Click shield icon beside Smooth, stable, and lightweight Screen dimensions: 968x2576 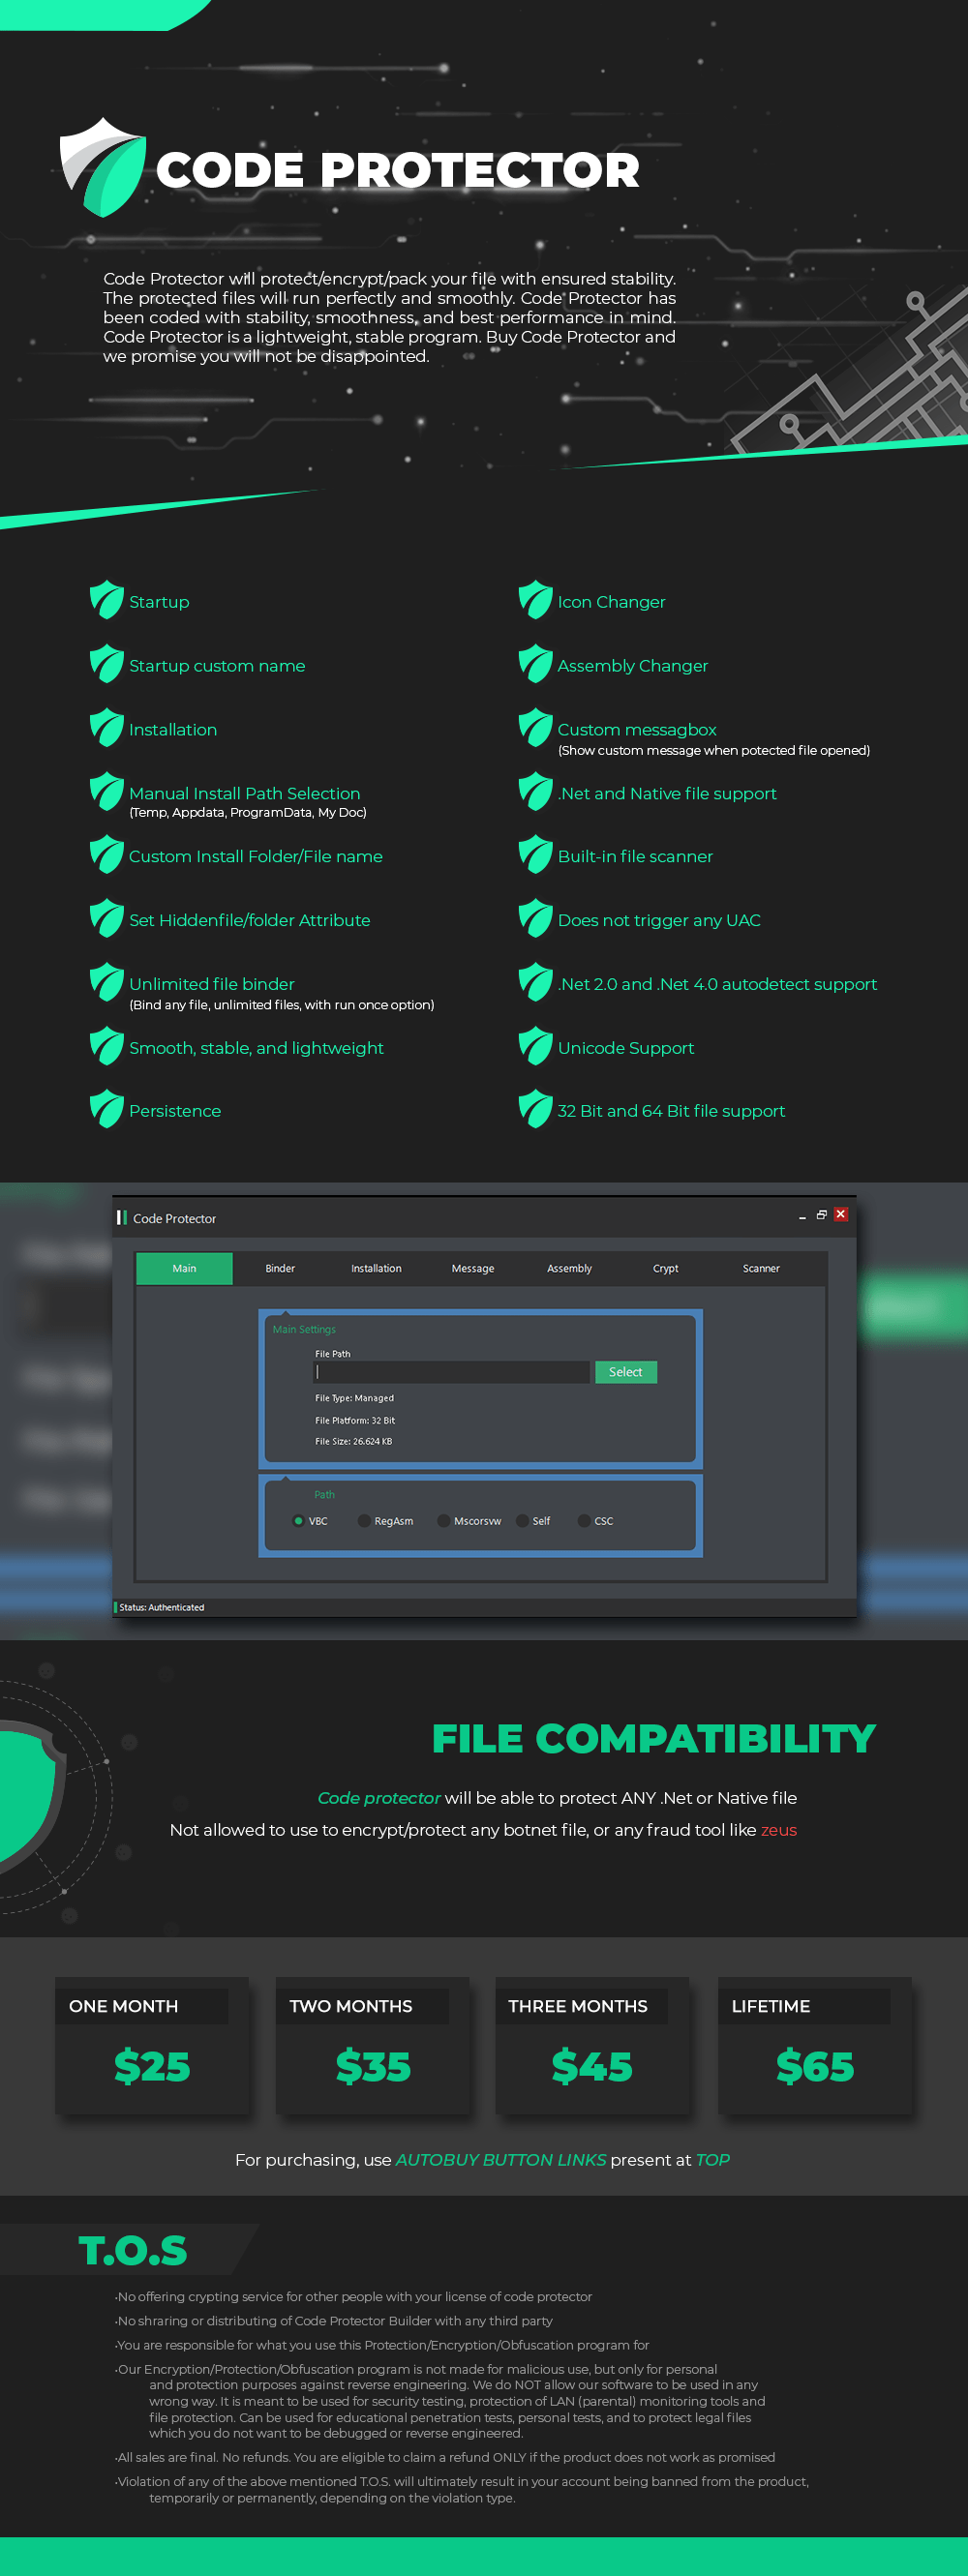coord(107,1047)
